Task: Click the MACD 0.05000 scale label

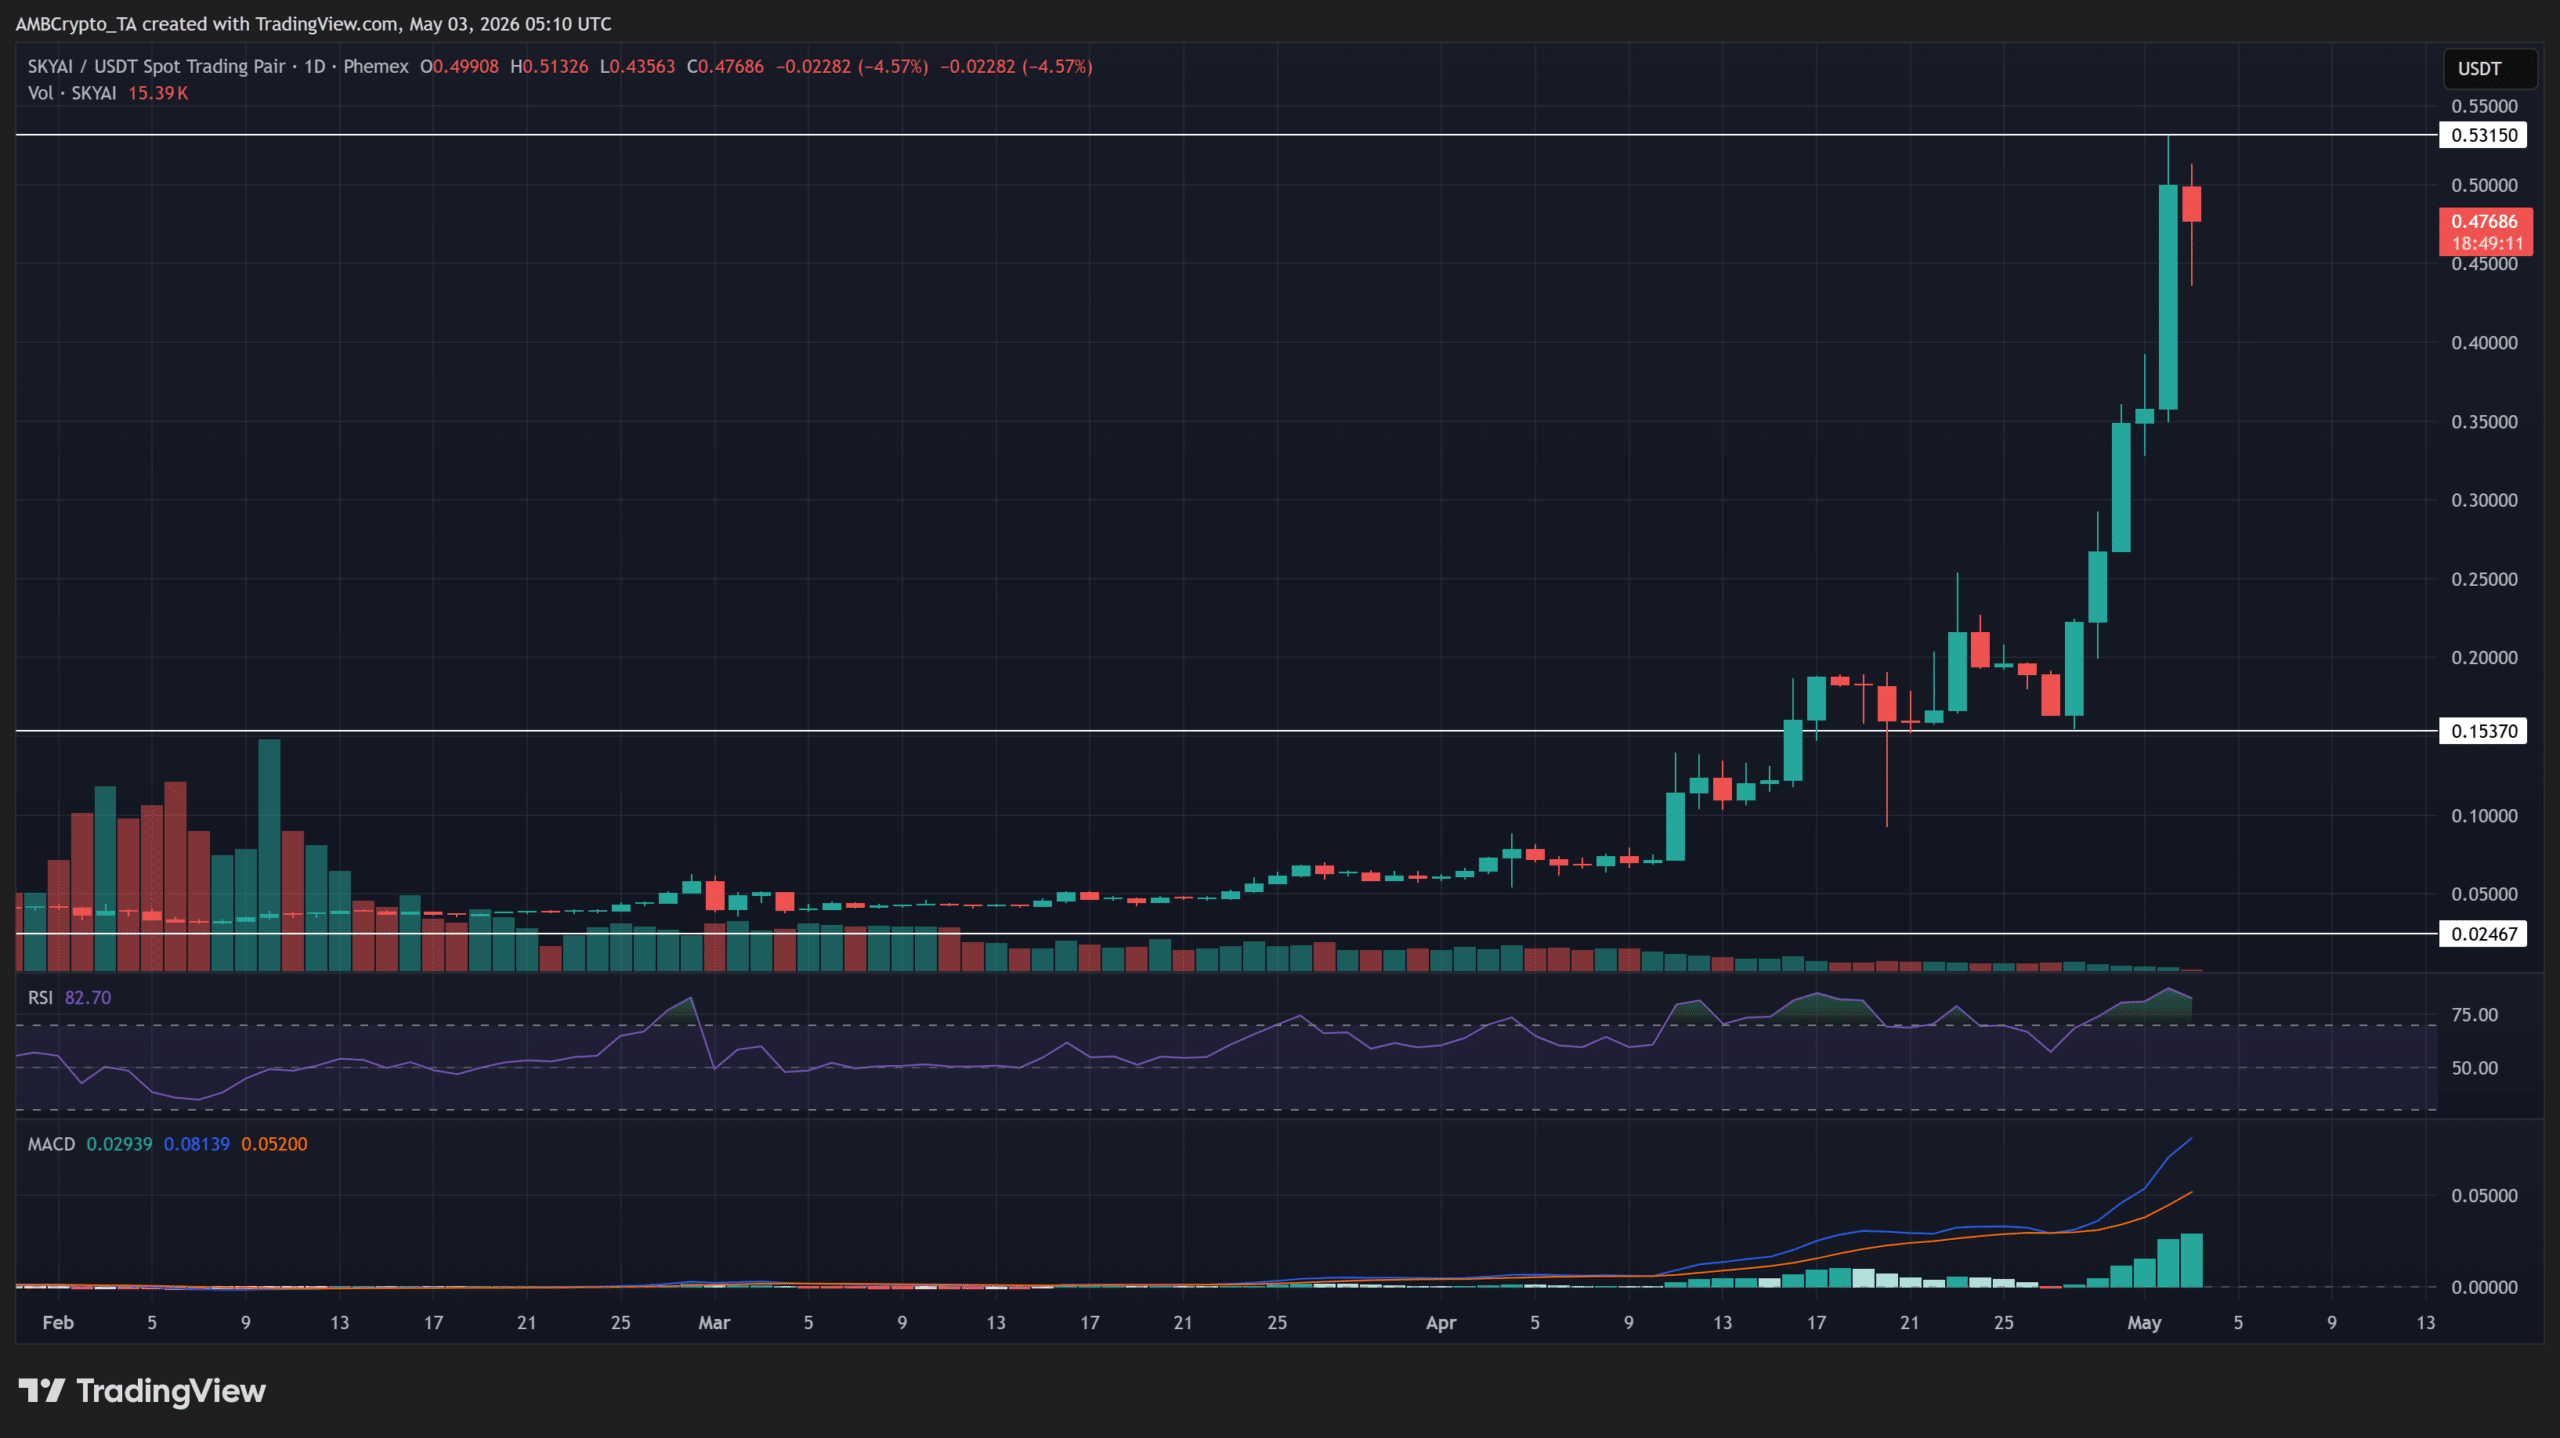Action: (x=2484, y=1195)
